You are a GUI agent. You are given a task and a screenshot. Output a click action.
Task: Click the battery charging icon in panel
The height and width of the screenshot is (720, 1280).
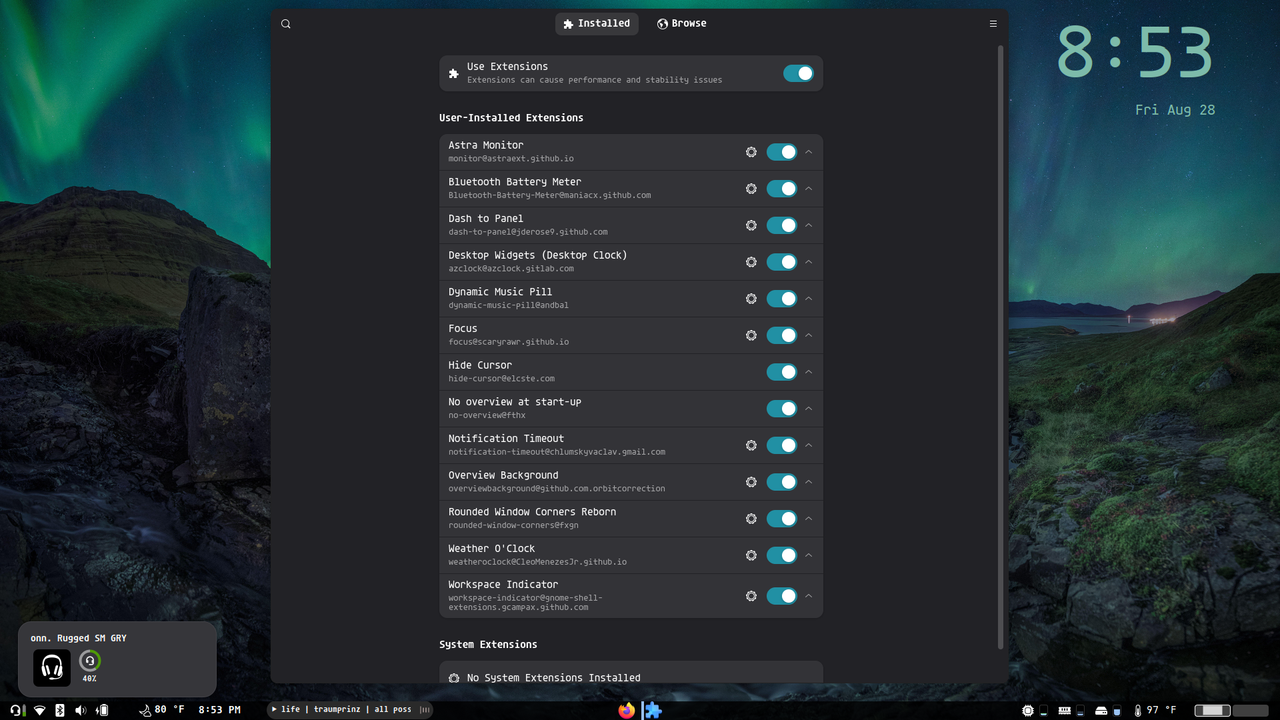101,710
